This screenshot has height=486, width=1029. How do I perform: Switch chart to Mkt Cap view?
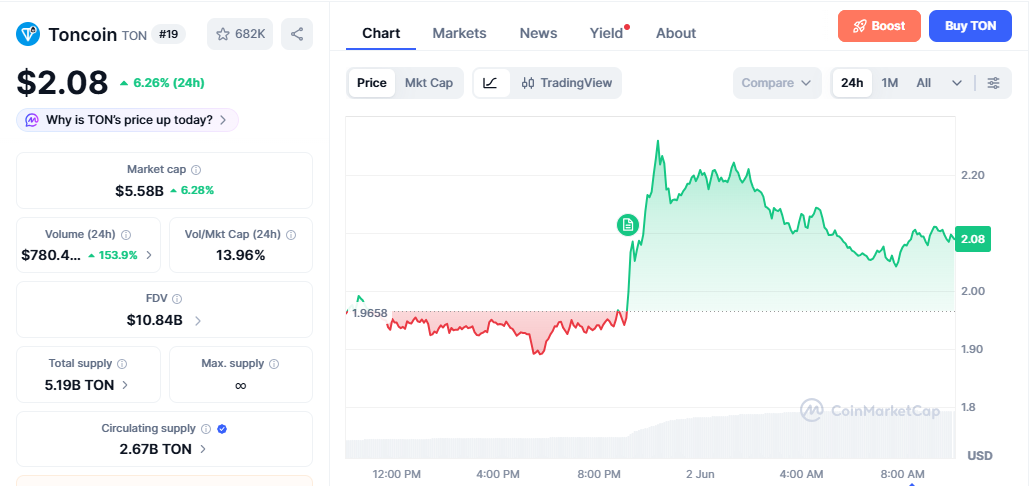(x=429, y=83)
